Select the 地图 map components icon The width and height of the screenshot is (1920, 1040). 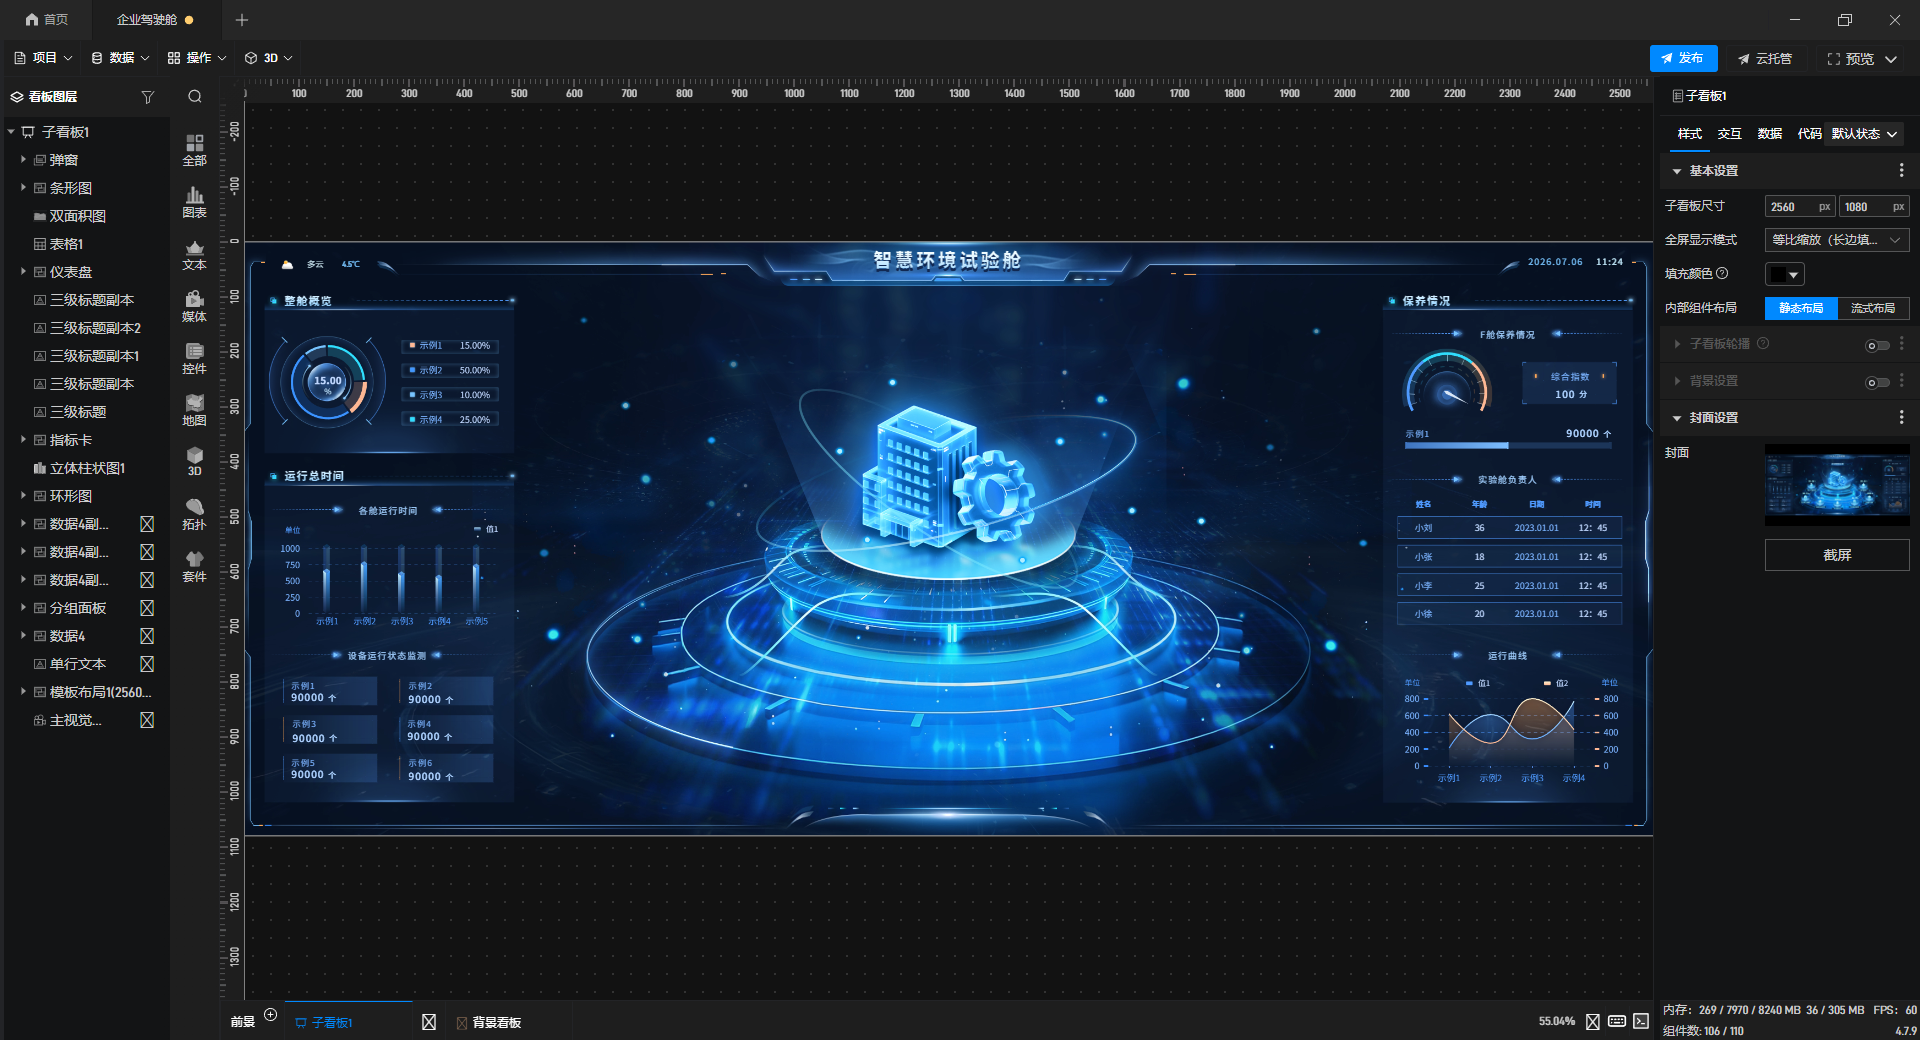[194, 410]
